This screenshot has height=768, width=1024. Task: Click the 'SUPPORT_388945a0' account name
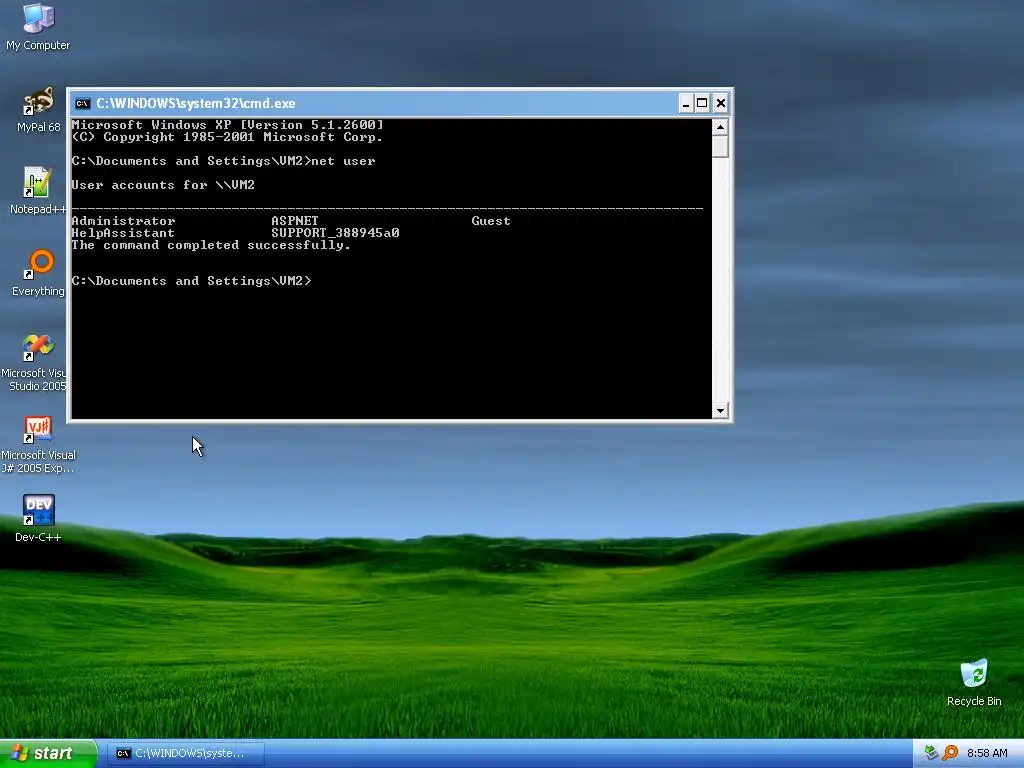click(x=335, y=232)
